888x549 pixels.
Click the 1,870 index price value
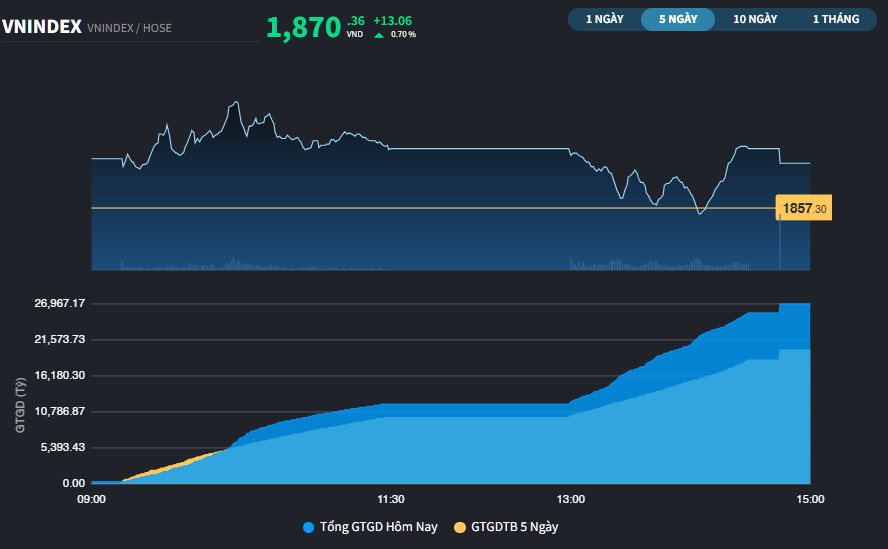[303, 28]
